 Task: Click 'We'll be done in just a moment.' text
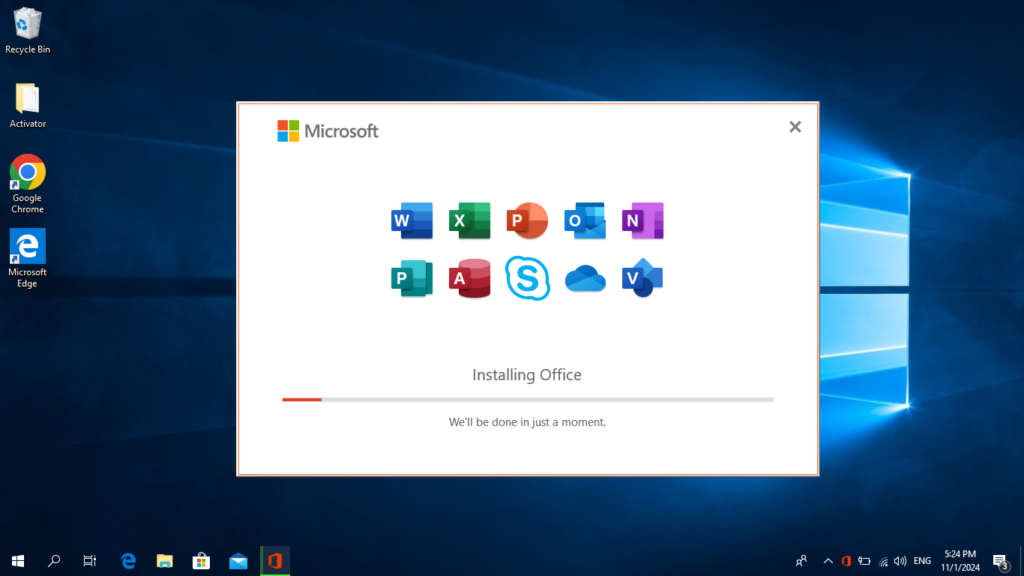(527, 422)
